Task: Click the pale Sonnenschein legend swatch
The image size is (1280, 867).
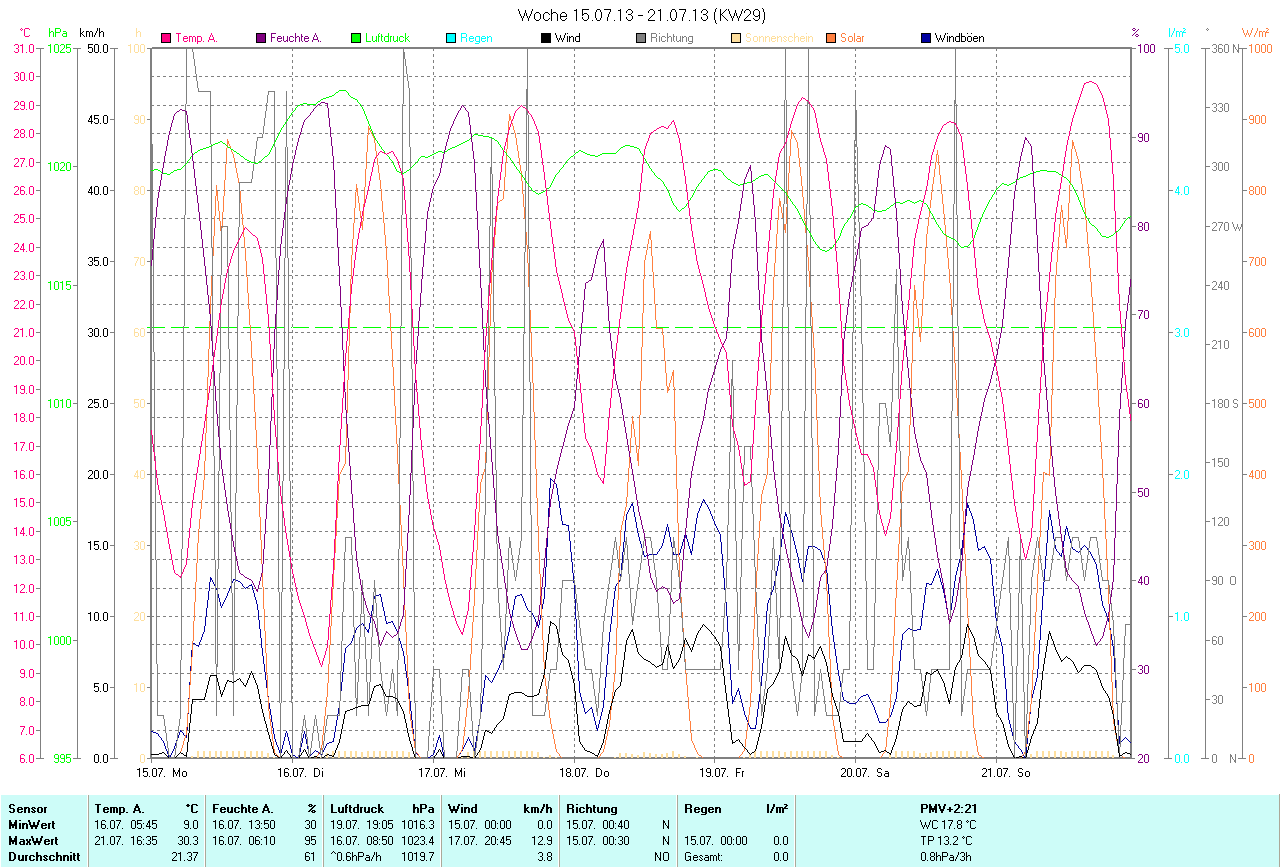Action: [x=736, y=38]
